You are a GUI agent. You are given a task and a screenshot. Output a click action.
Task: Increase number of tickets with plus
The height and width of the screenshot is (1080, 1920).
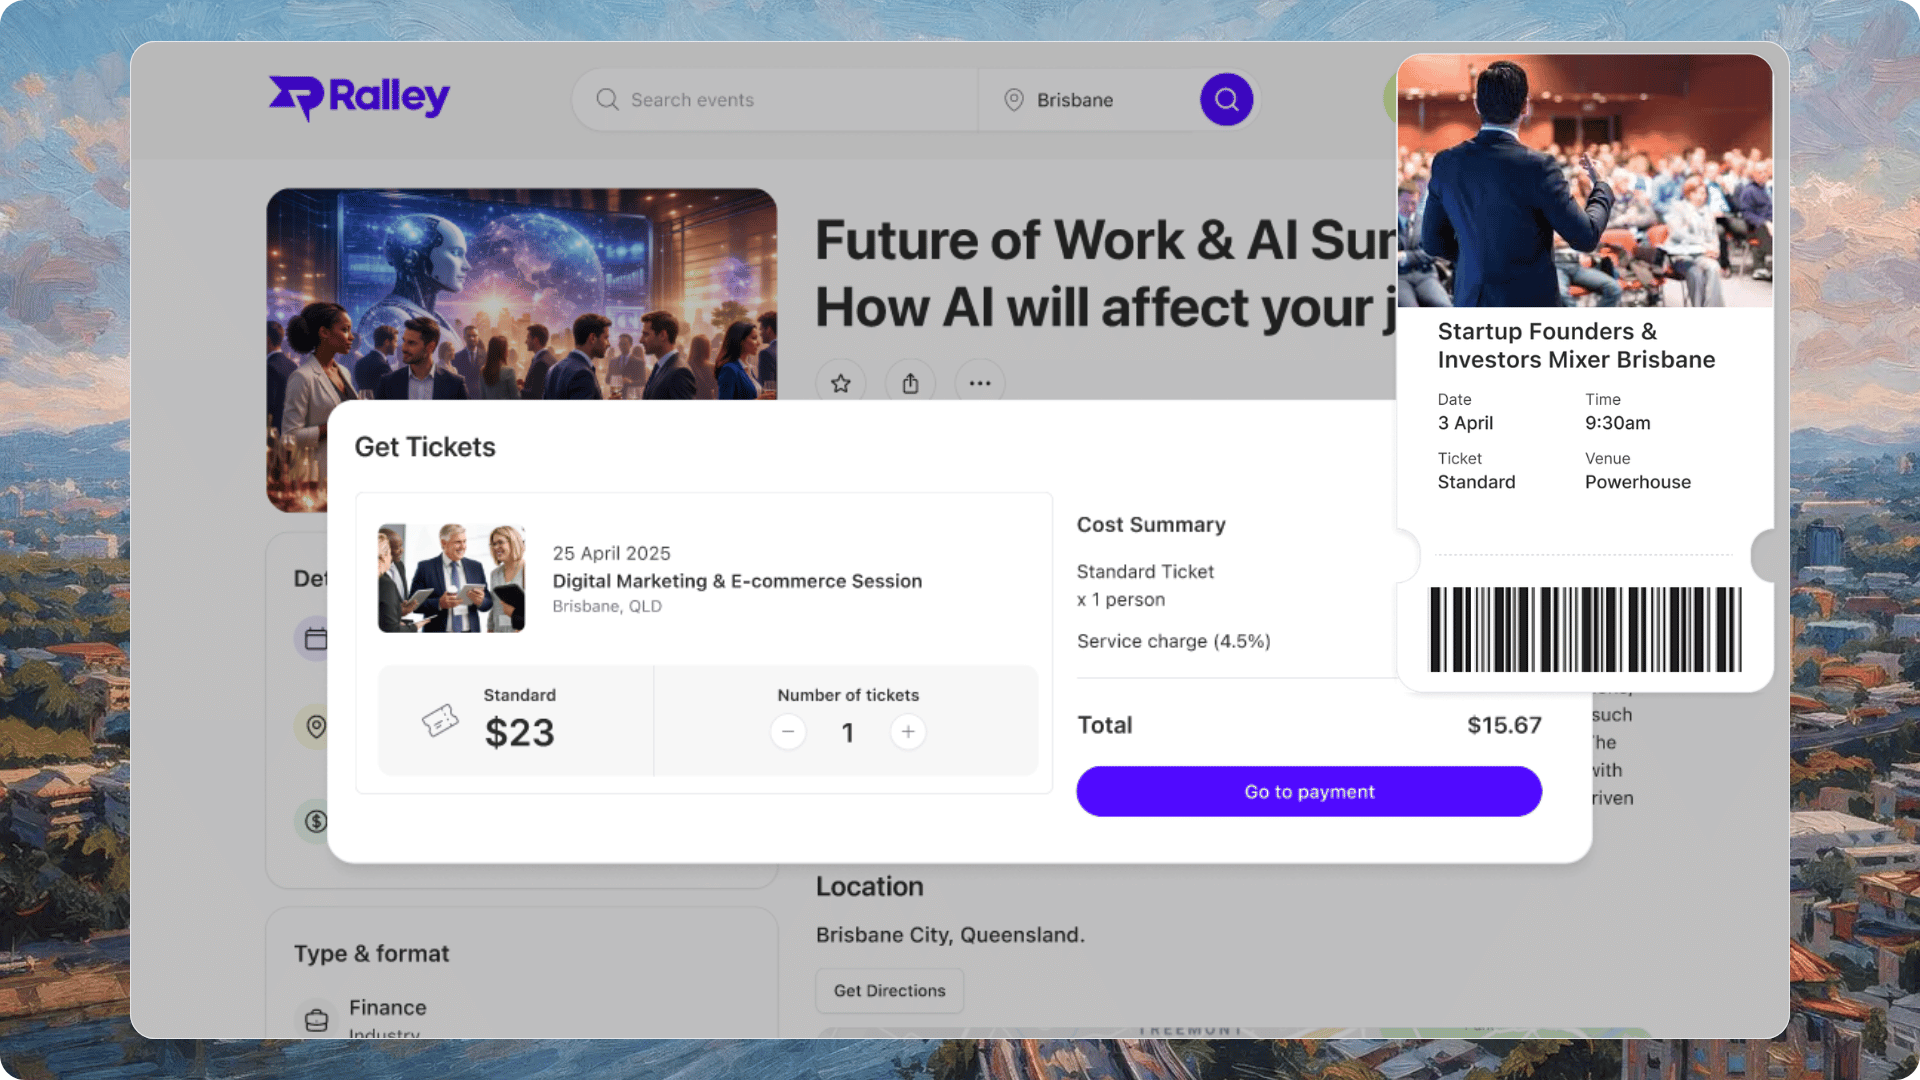tap(908, 732)
